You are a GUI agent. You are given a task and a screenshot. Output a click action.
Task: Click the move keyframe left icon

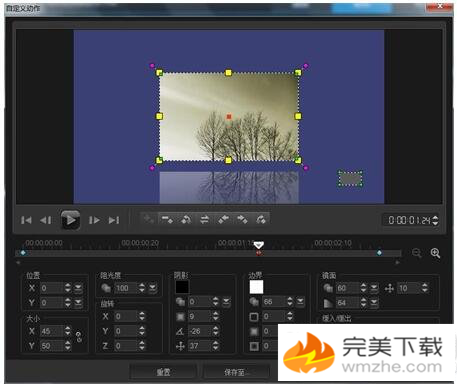pyautogui.click(x=223, y=219)
